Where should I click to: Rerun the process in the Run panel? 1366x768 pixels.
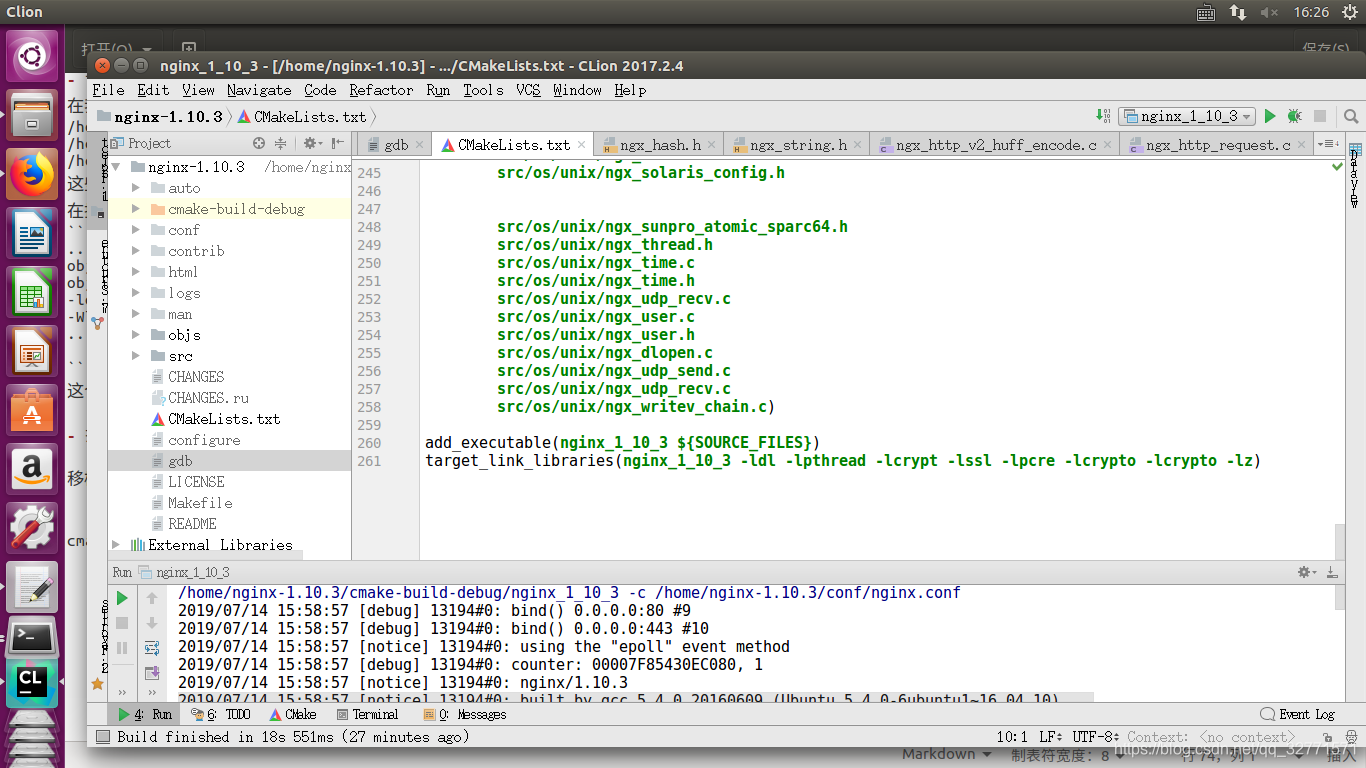[122, 598]
